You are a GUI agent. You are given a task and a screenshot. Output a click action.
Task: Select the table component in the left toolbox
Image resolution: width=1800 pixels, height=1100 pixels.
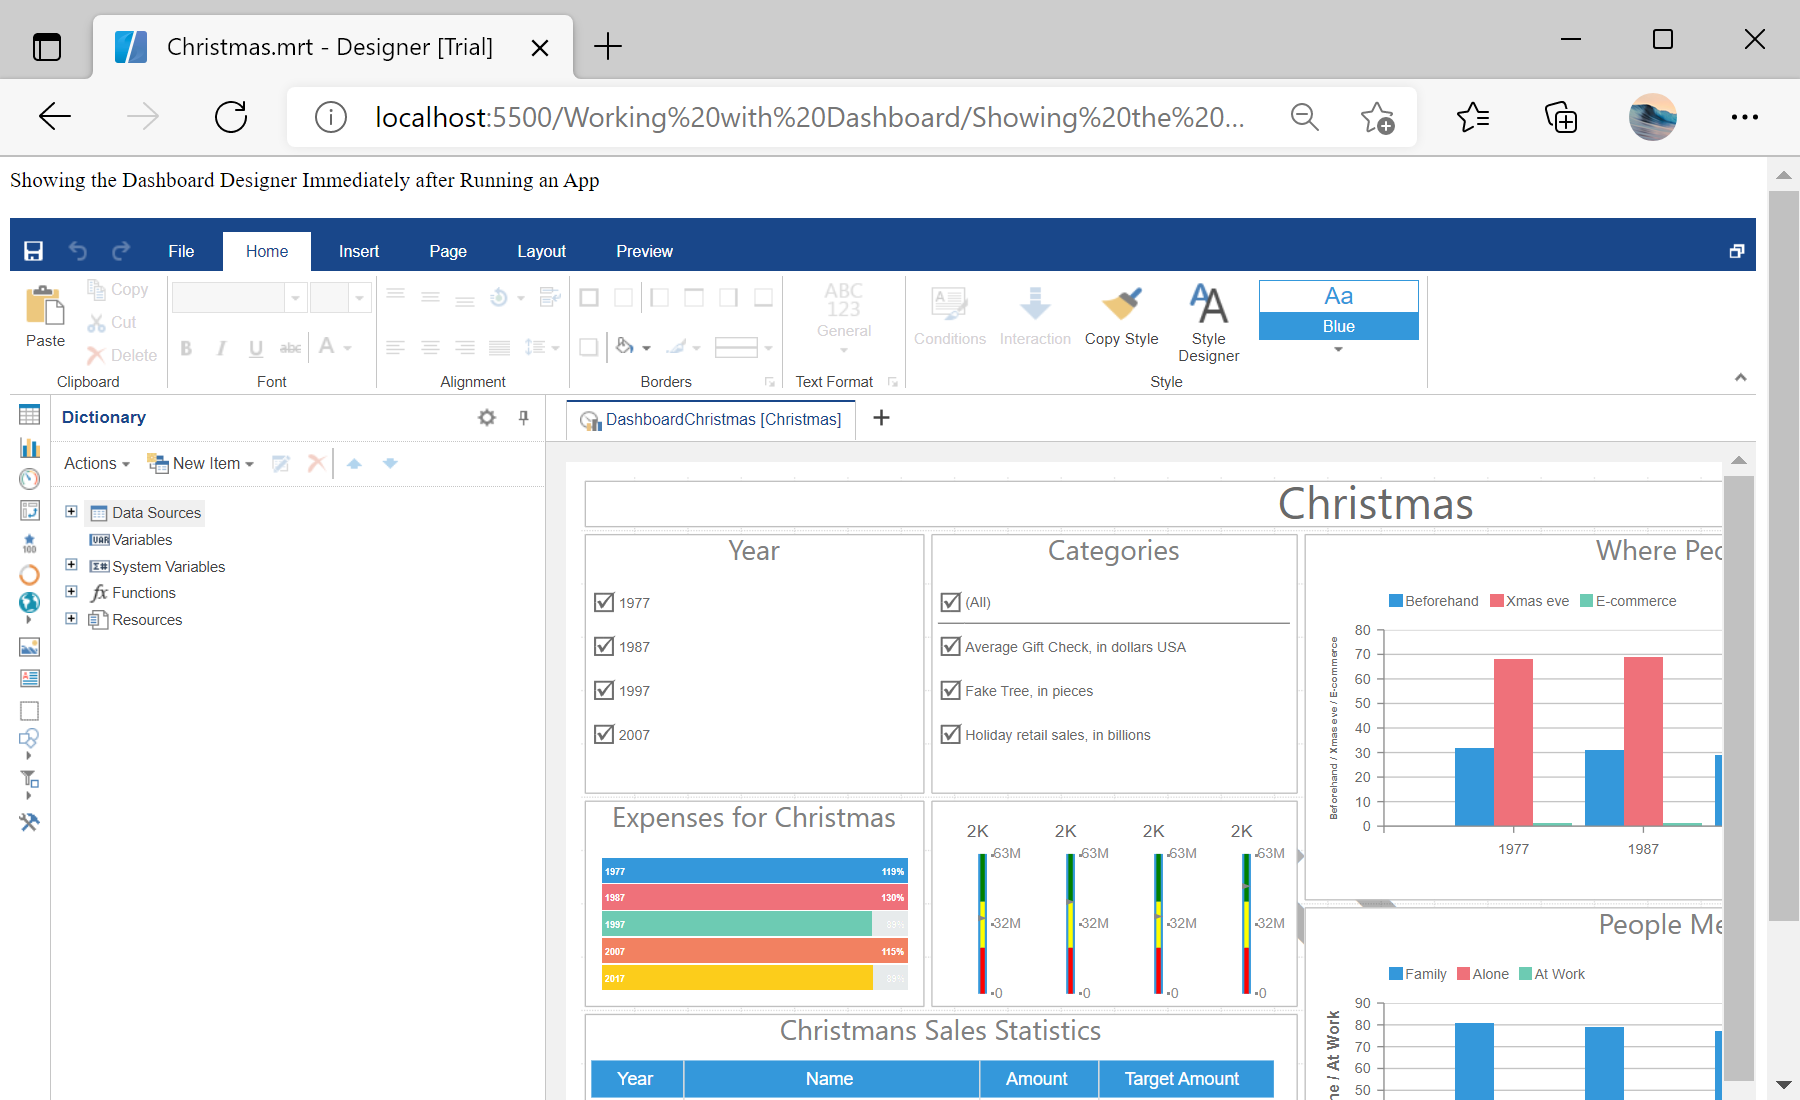(x=29, y=414)
